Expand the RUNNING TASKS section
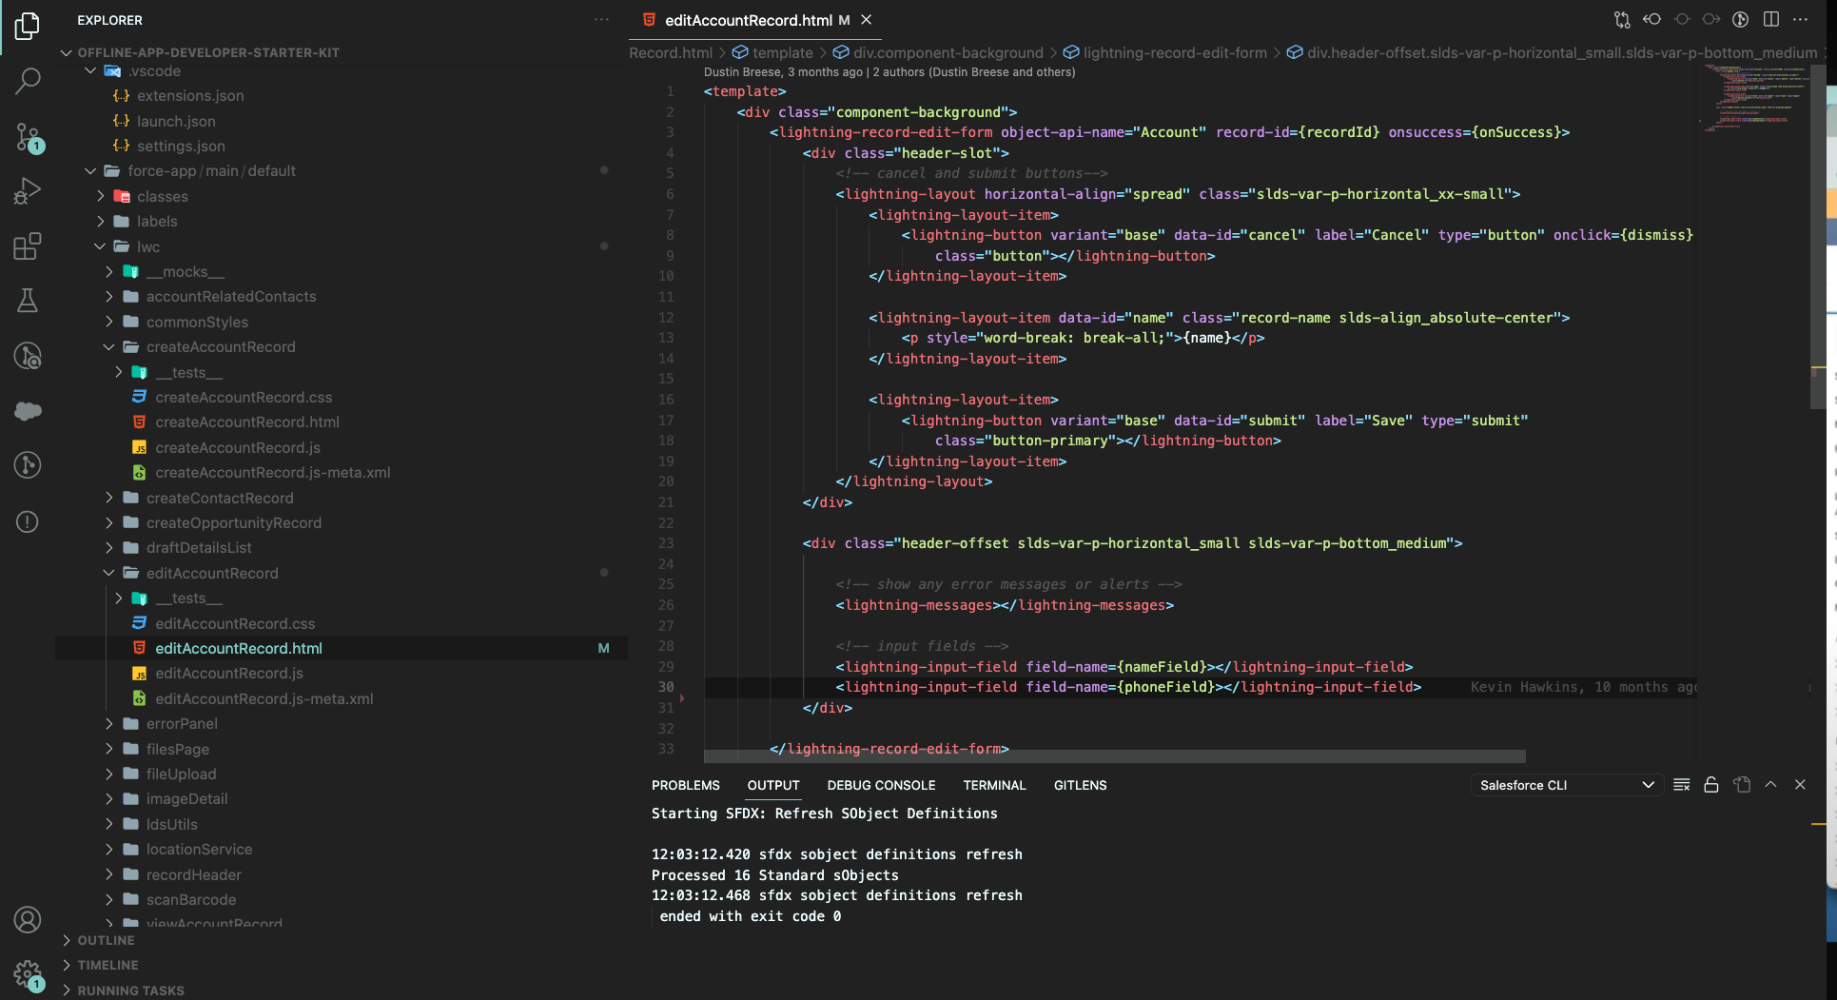Screen dimensions: 1837x1000 130,990
